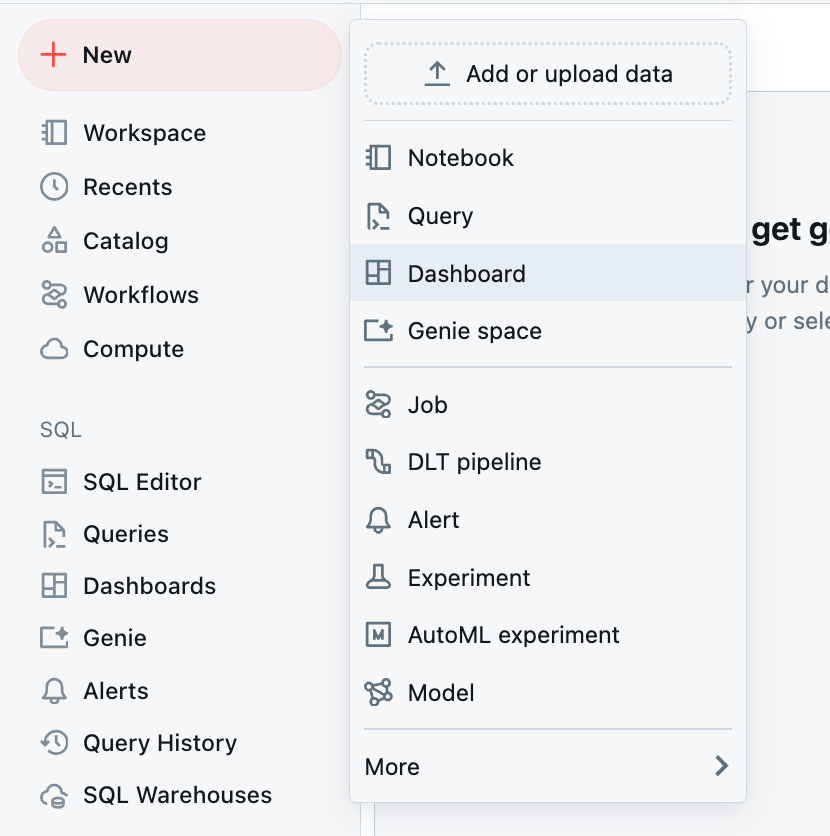
Task: Select the SQL Warehouses icon
Action: coord(53,794)
